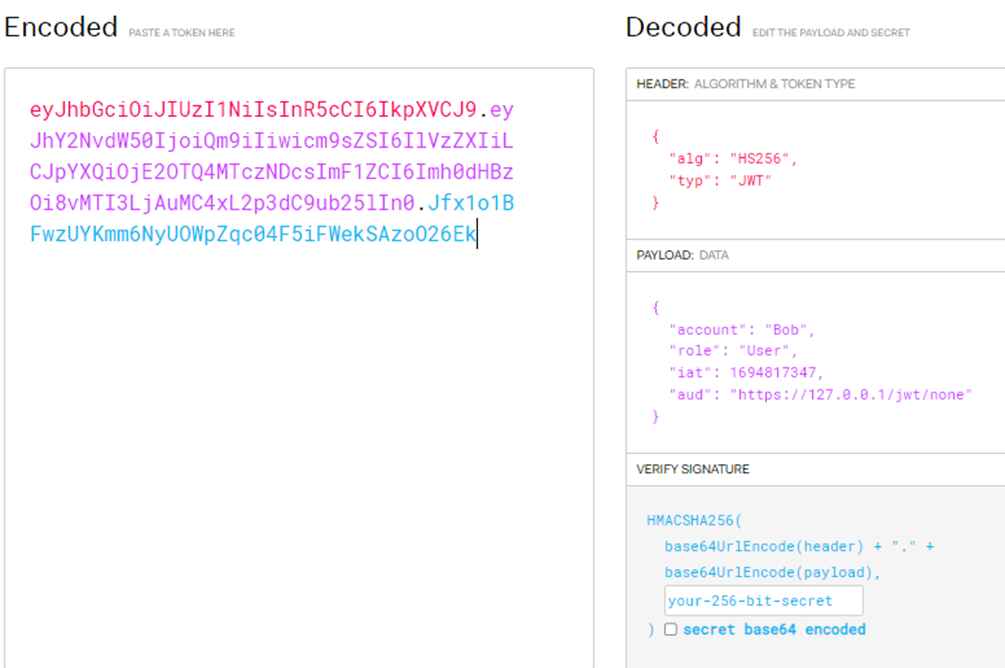Click the HEADER: ALGORITHM & TOKEN TYPE label
Image resolution: width=1005 pixels, height=668 pixels.
tap(745, 84)
